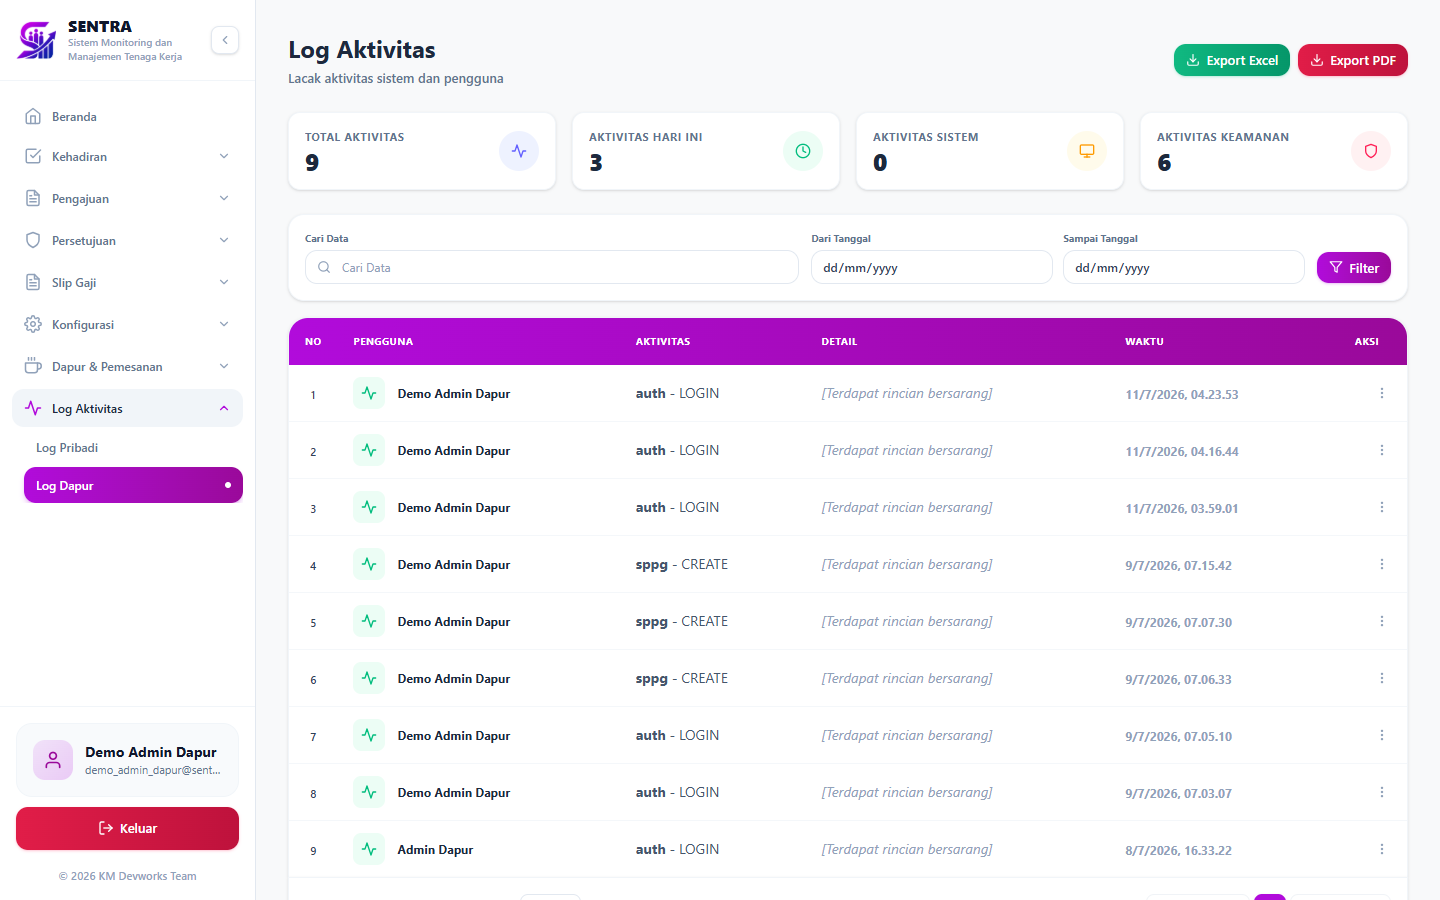Expand the Kehadiran menu
1440x900 pixels.
[x=127, y=156]
